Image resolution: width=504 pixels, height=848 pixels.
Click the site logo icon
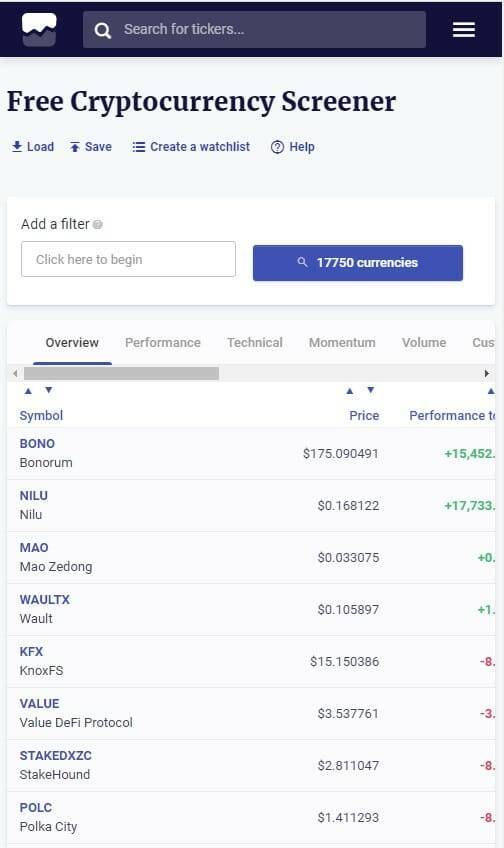(x=39, y=29)
